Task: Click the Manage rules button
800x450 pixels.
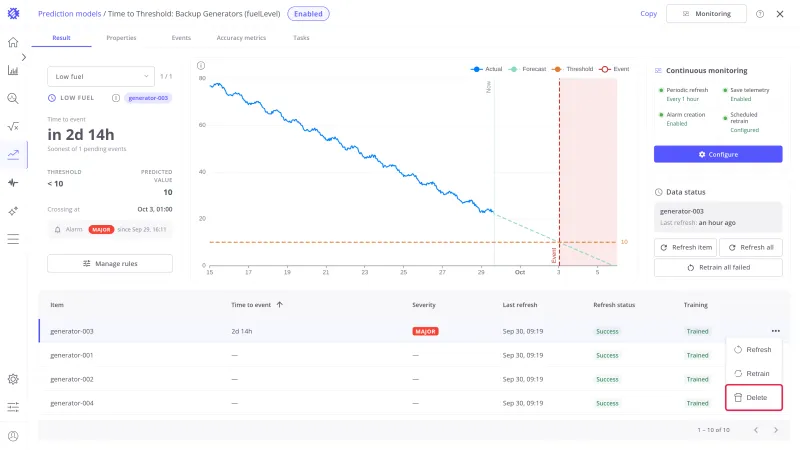Action: pyautogui.click(x=110, y=264)
